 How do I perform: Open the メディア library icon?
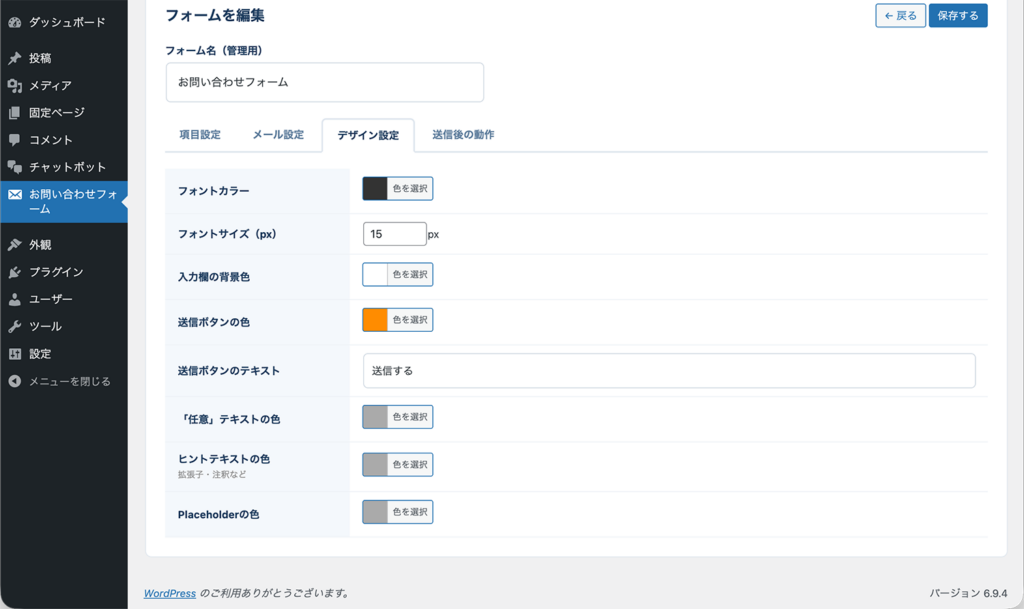tap(15, 86)
